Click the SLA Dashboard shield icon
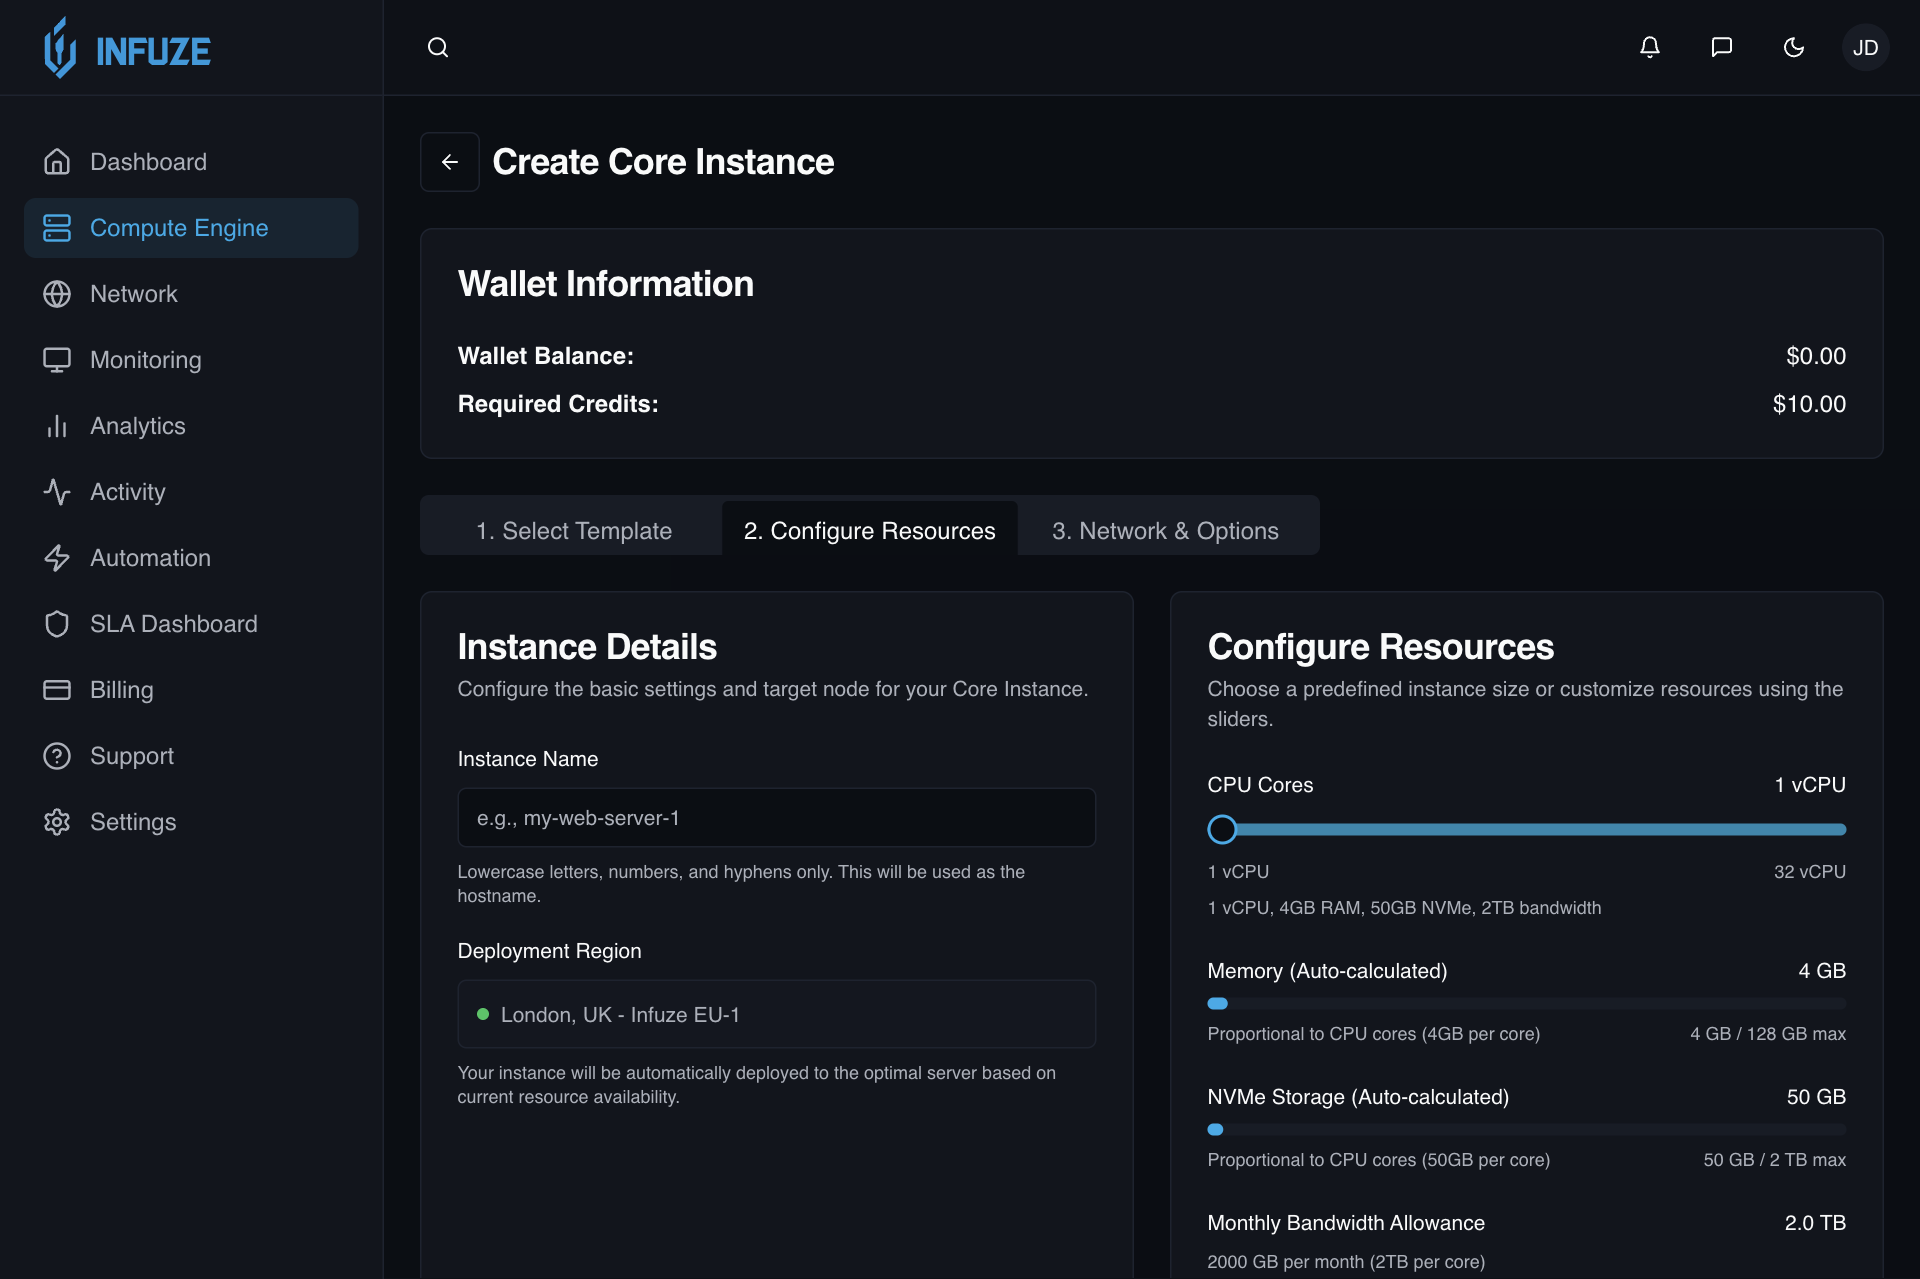The width and height of the screenshot is (1920, 1279). (57, 624)
